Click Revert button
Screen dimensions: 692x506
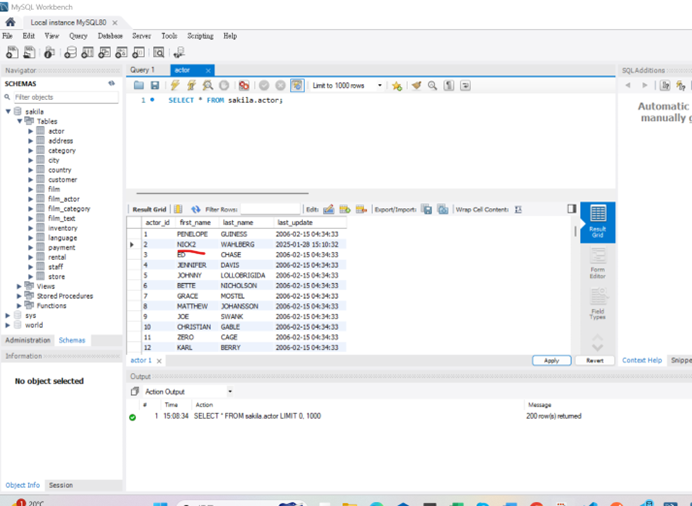coord(594,360)
